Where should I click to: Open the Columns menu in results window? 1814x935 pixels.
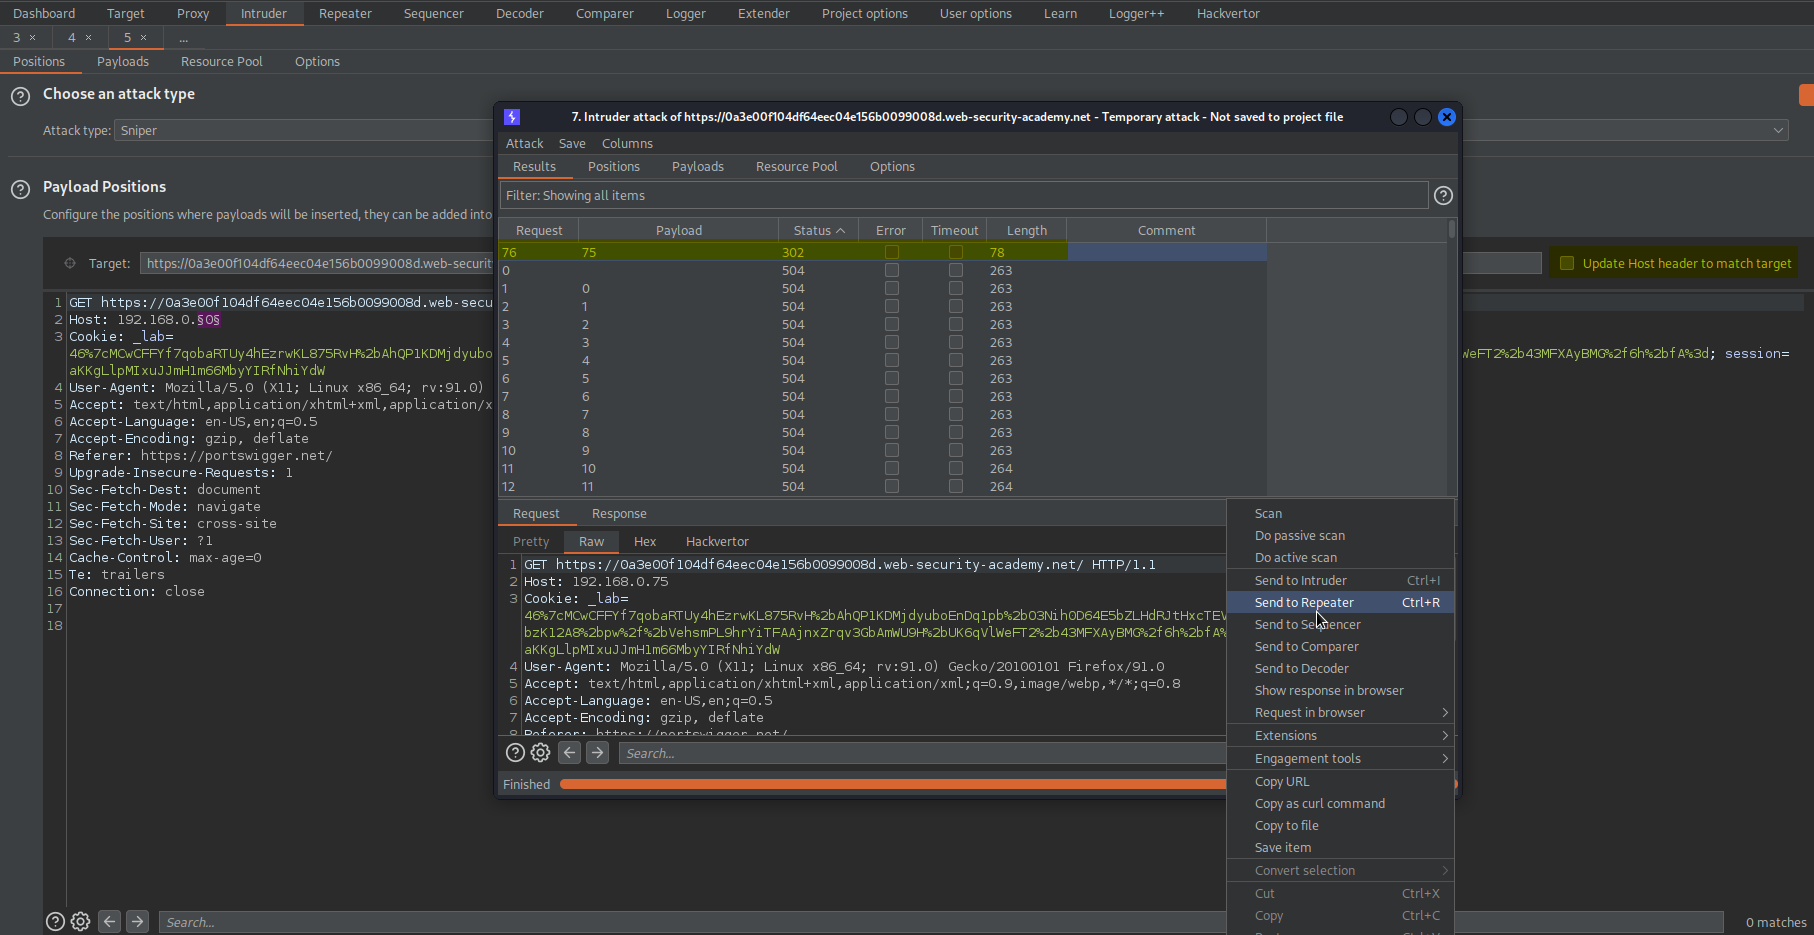[x=627, y=144]
